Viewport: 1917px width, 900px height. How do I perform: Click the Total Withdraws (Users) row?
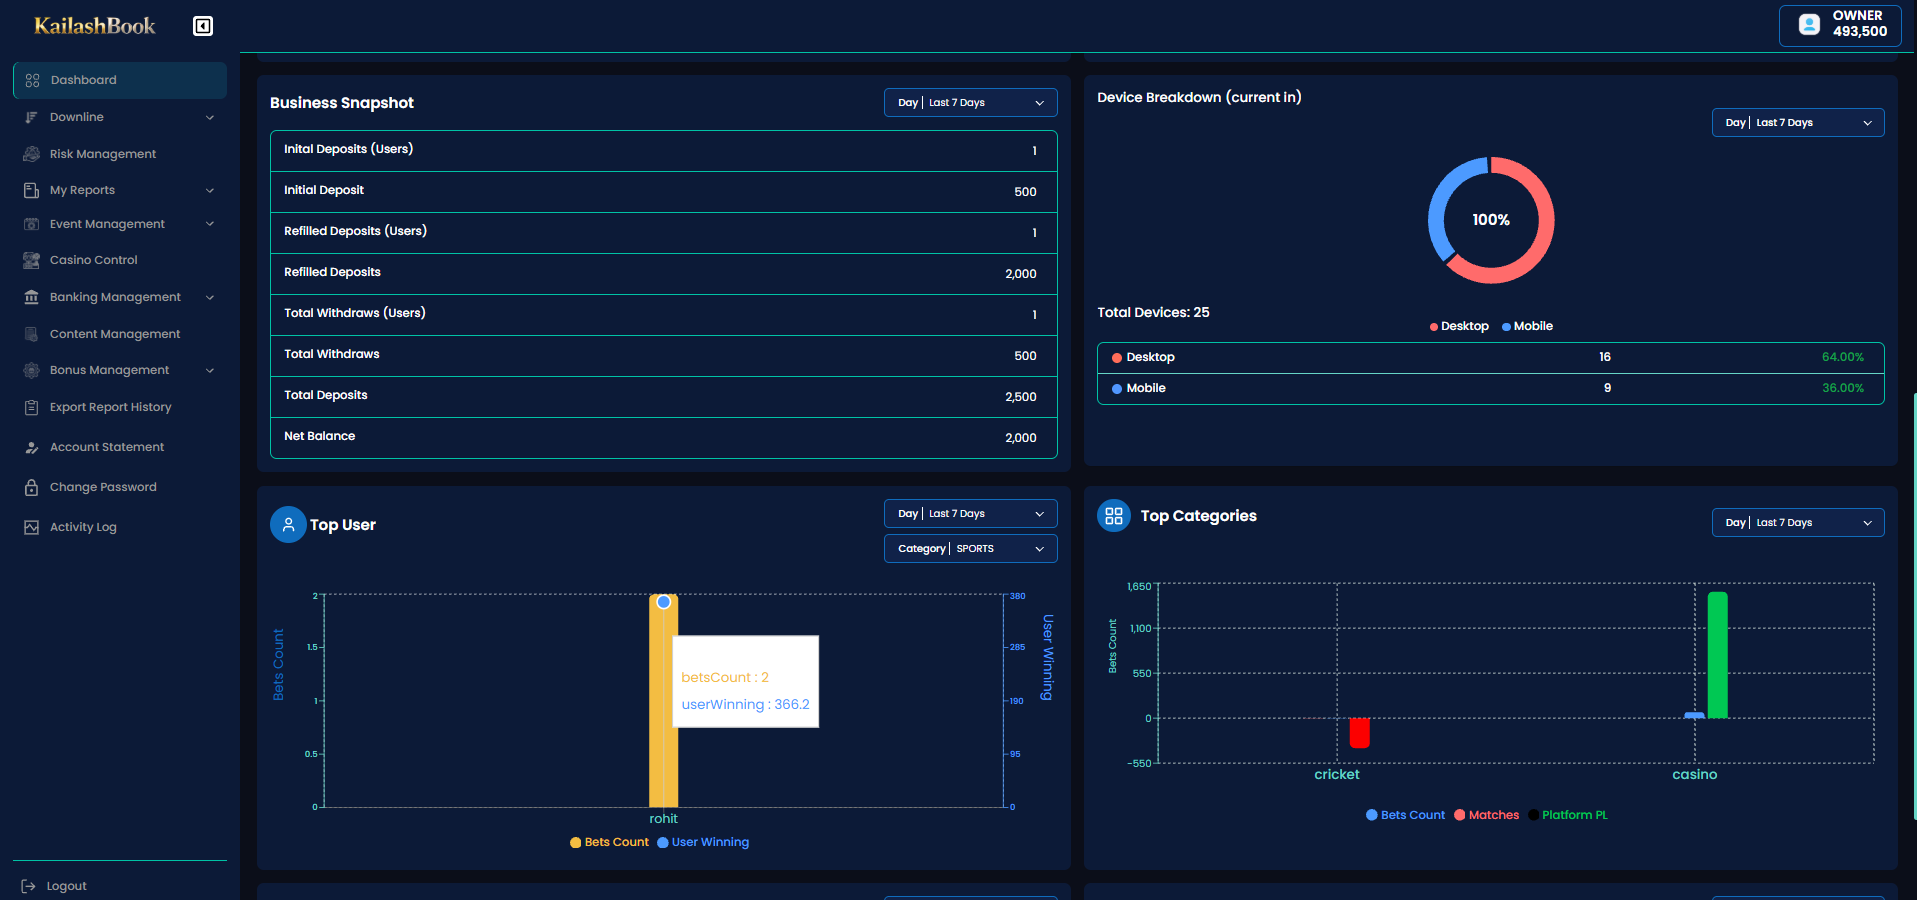click(663, 314)
